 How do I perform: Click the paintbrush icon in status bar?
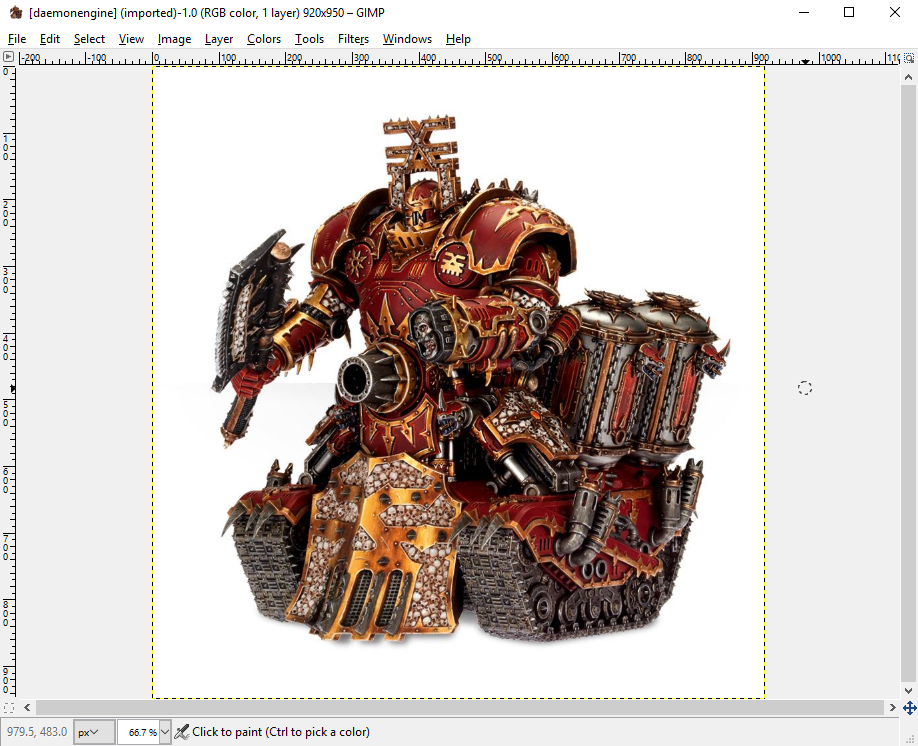(181, 732)
